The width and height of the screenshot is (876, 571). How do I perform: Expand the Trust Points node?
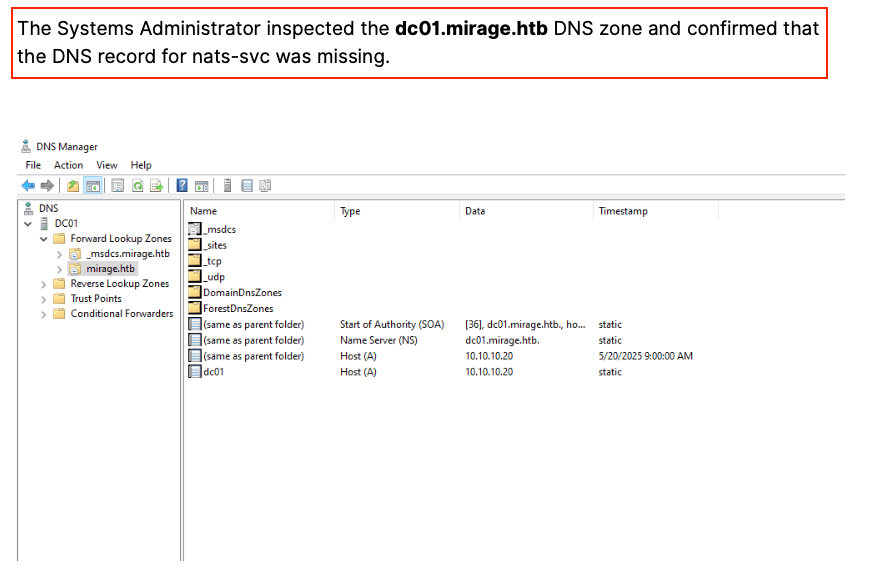coord(44,299)
